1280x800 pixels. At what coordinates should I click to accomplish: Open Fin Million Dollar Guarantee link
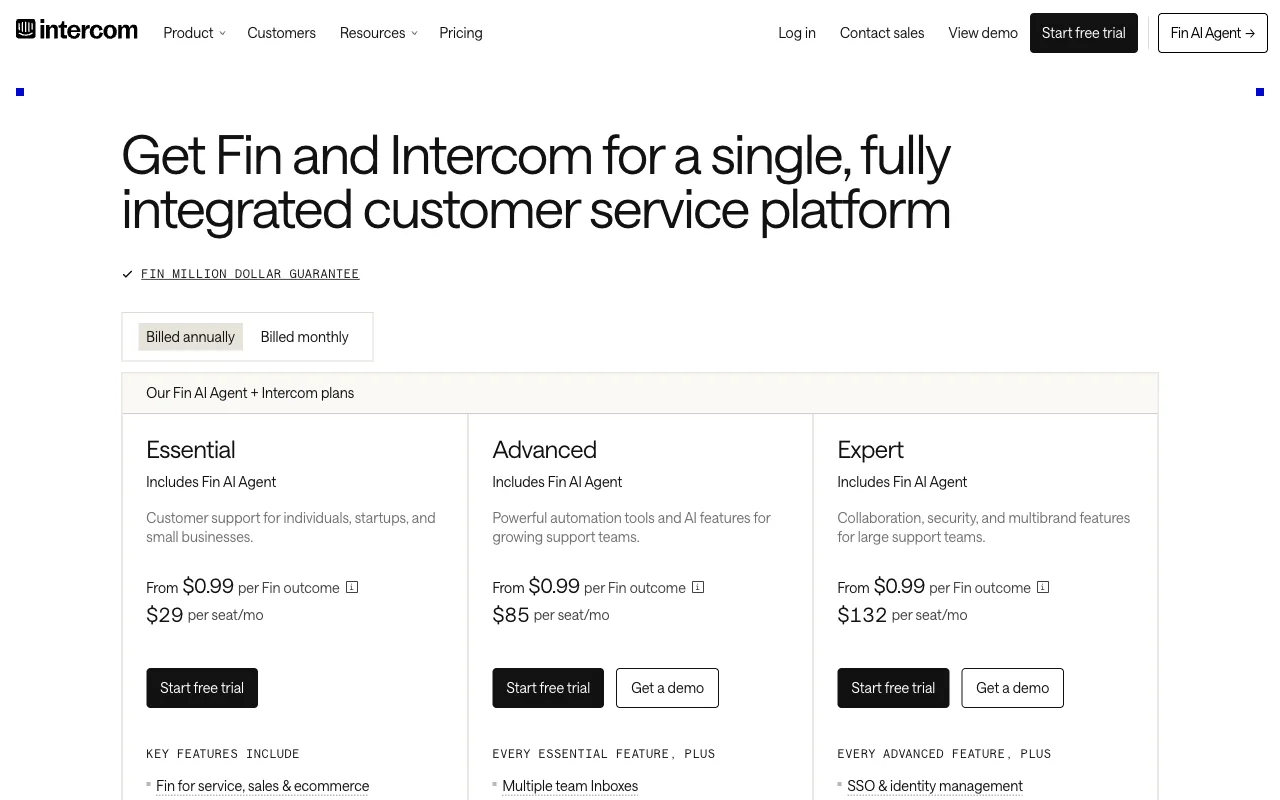coord(250,274)
